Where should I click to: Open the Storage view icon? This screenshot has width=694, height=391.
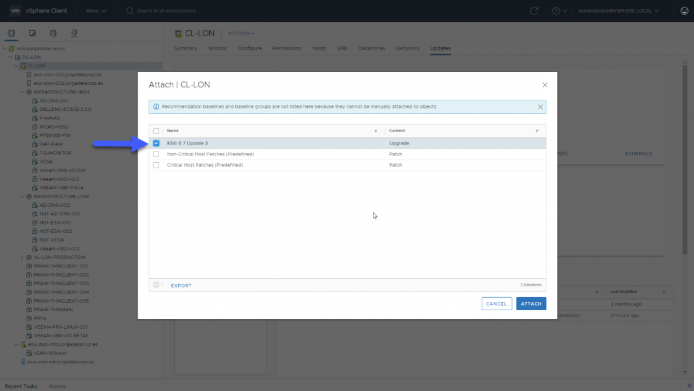coord(53,33)
